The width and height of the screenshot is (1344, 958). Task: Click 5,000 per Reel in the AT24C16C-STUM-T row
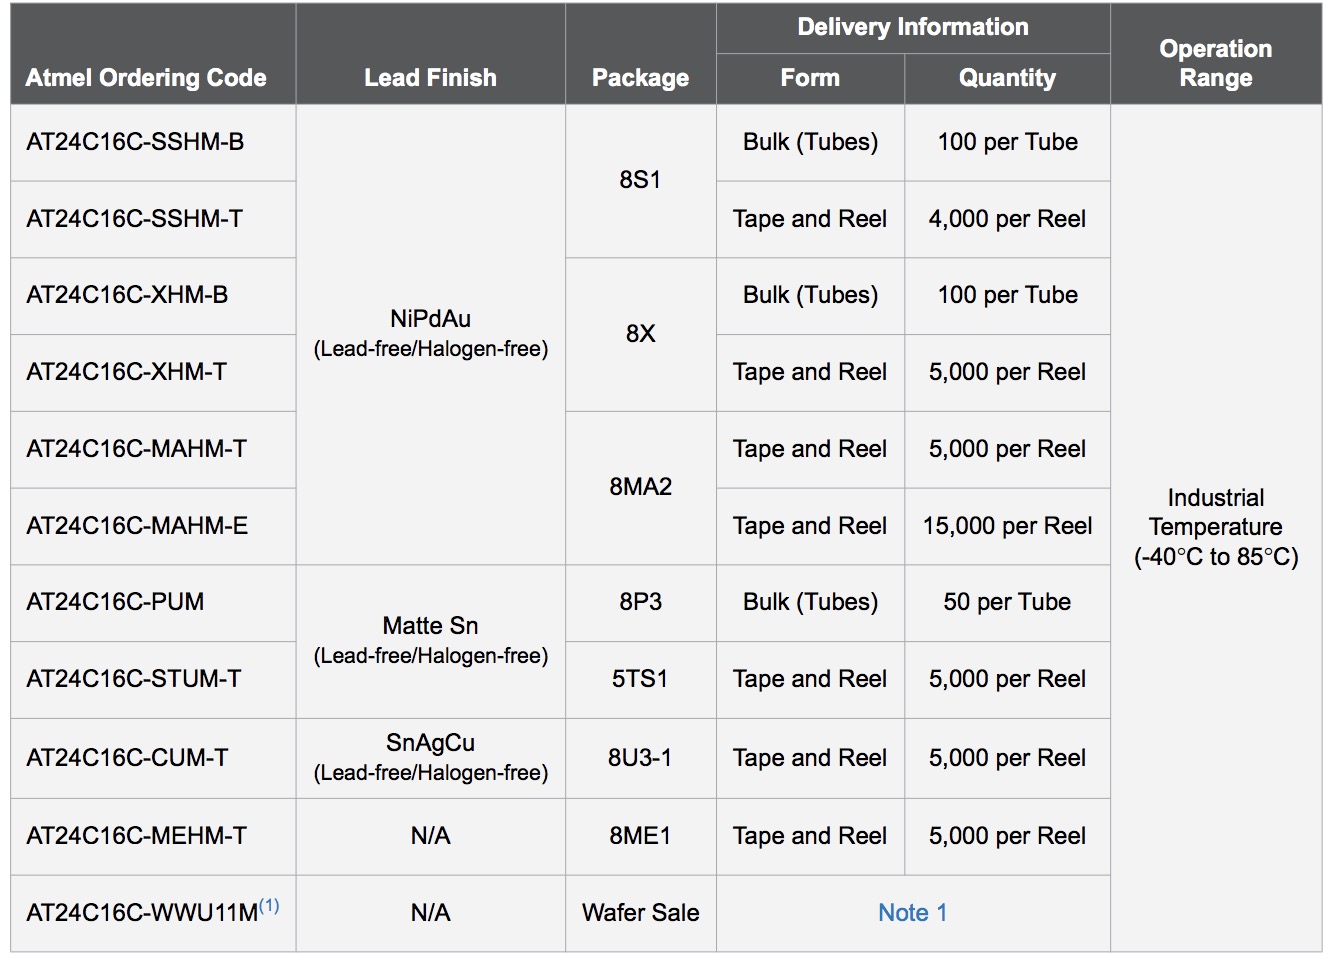pos(1007,679)
